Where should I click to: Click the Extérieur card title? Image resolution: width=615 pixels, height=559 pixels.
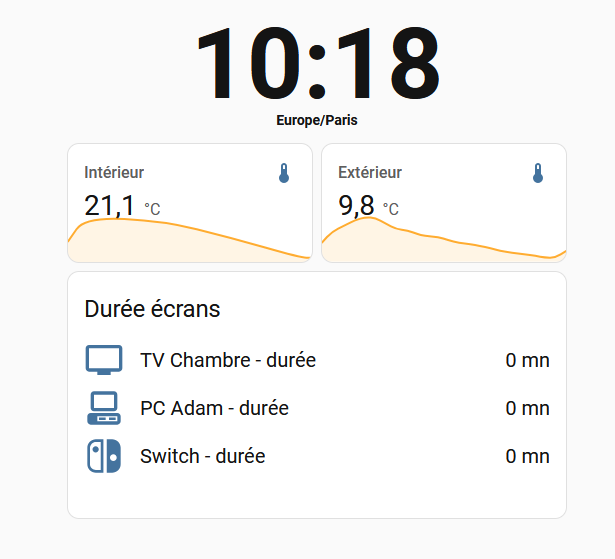[370, 172]
